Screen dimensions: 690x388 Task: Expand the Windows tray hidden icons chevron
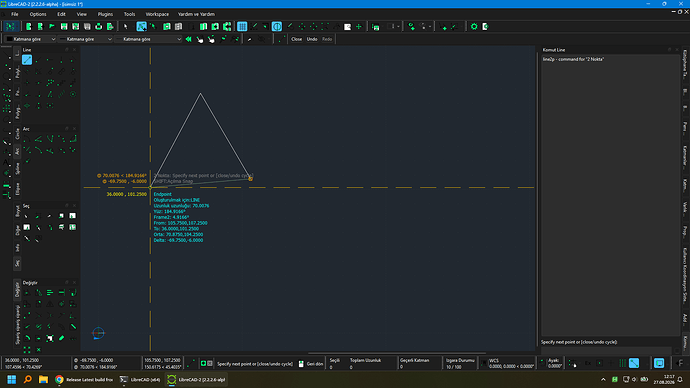click(603, 379)
